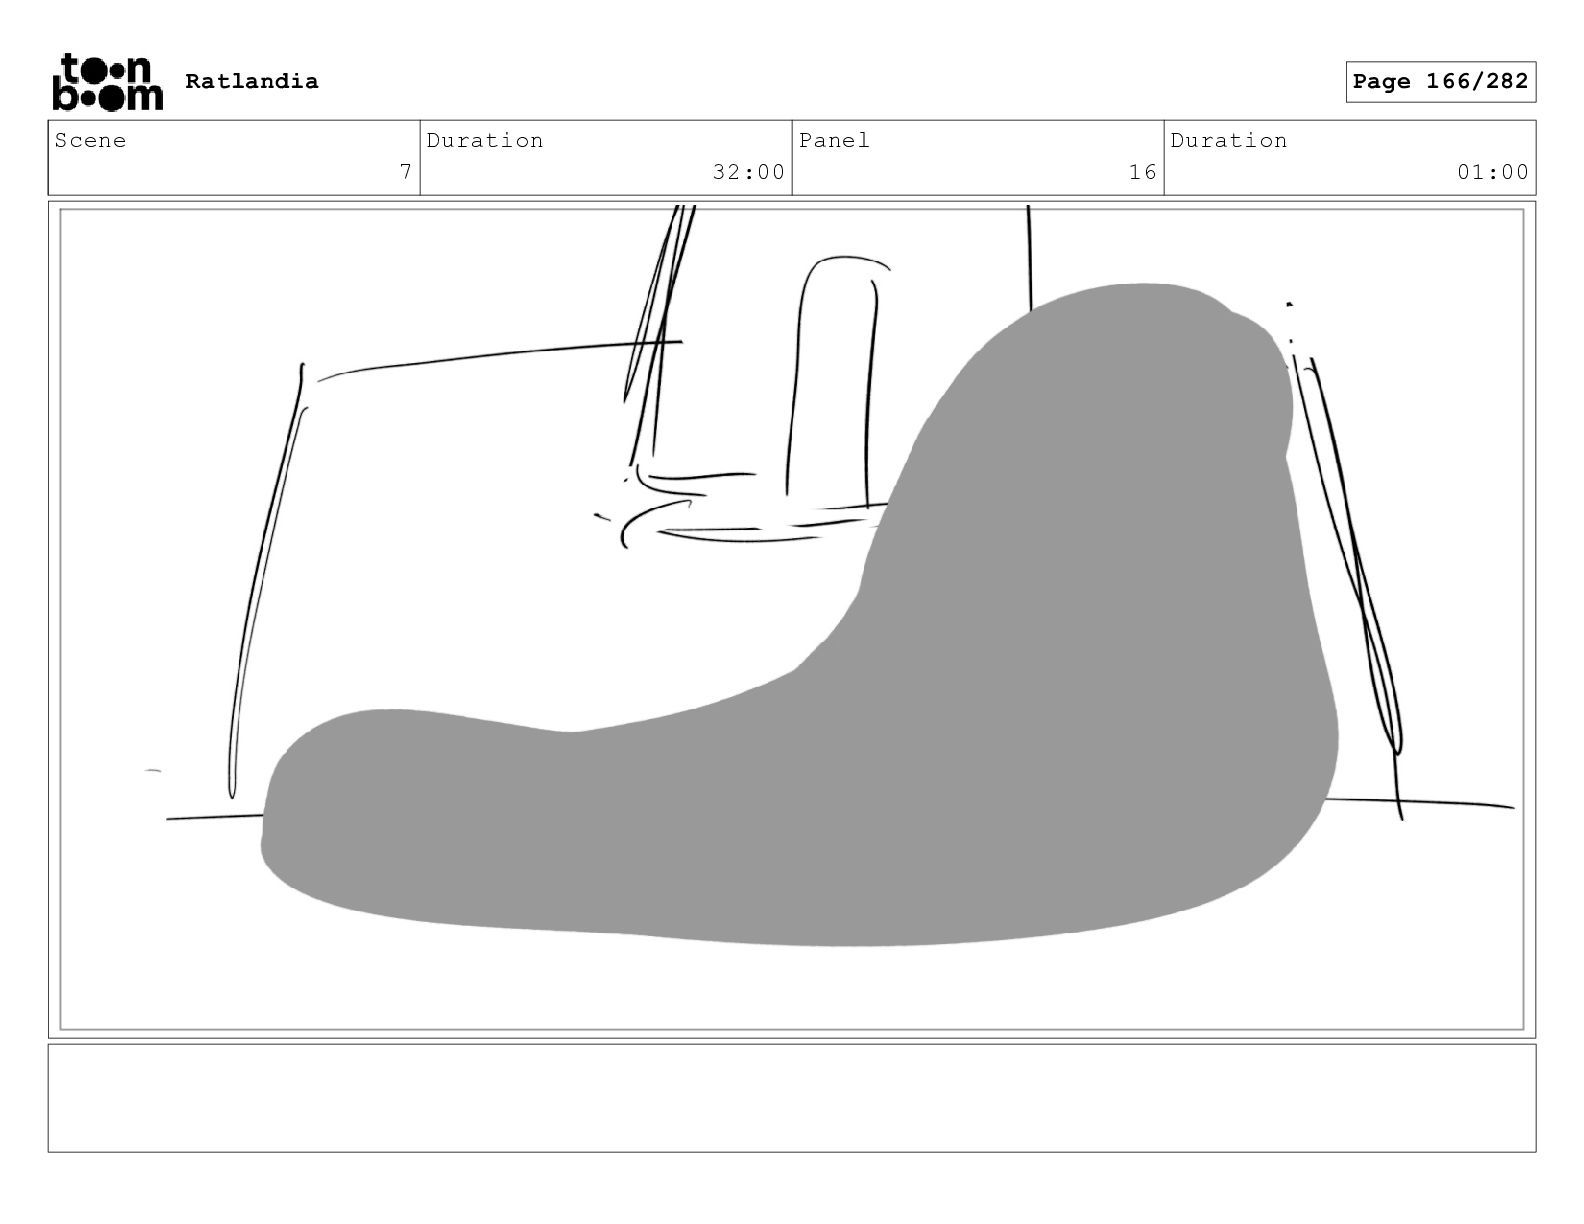Select the Ratlandia project title
This screenshot has width=1584, height=1224.
tap(252, 82)
